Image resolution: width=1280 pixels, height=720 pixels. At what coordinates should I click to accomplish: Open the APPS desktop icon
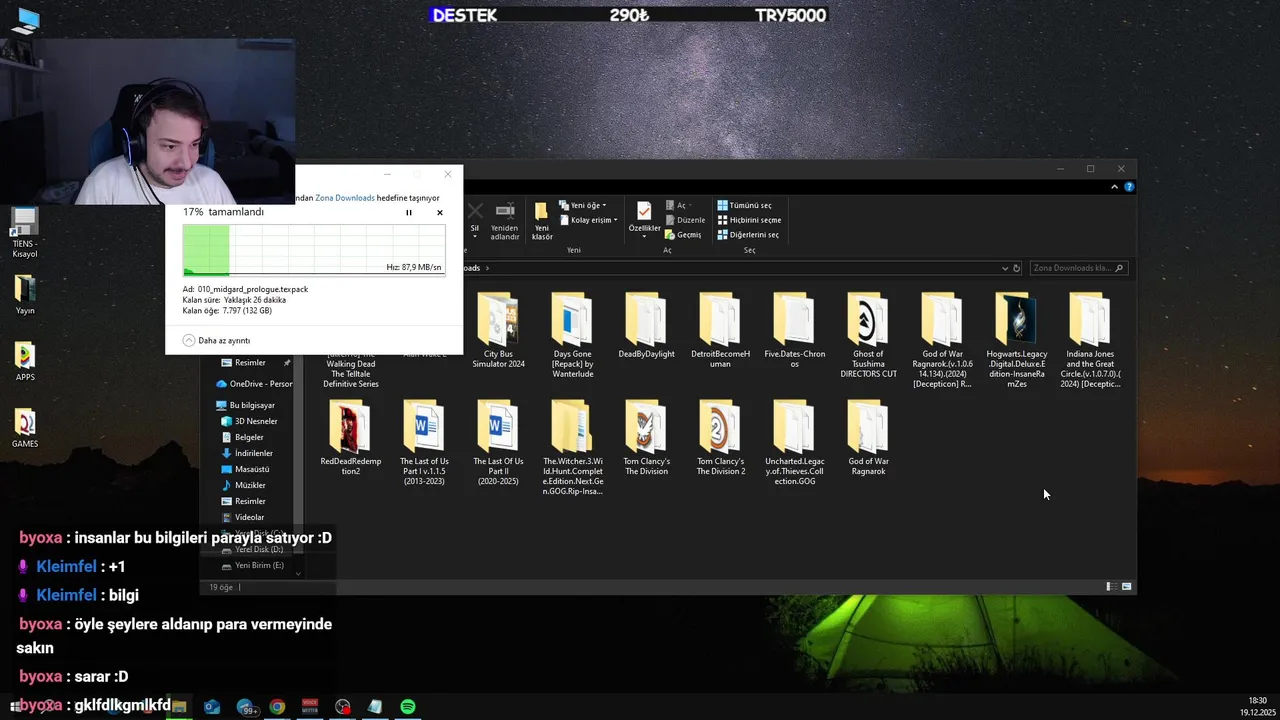tap(25, 361)
